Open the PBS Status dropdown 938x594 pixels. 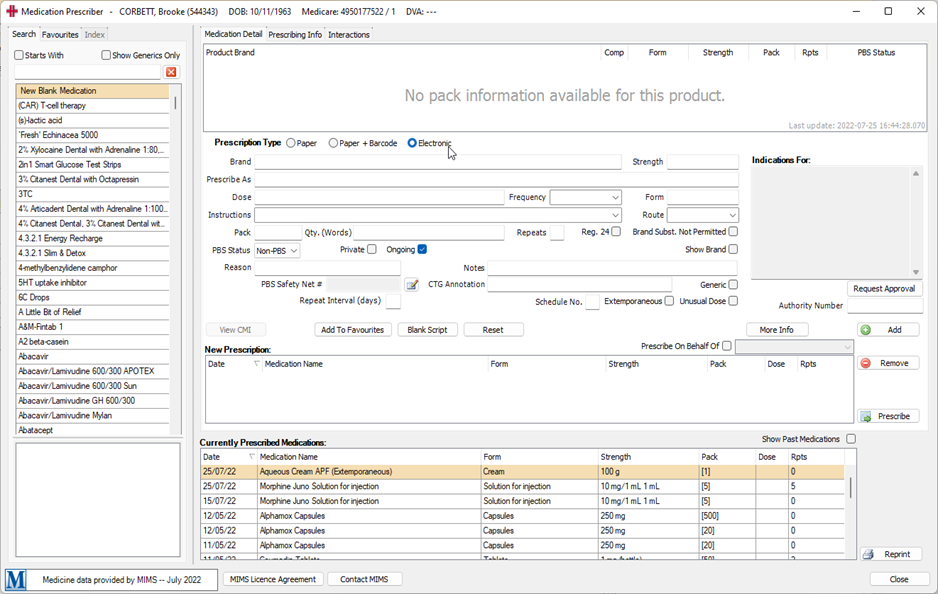[x=293, y=251]
